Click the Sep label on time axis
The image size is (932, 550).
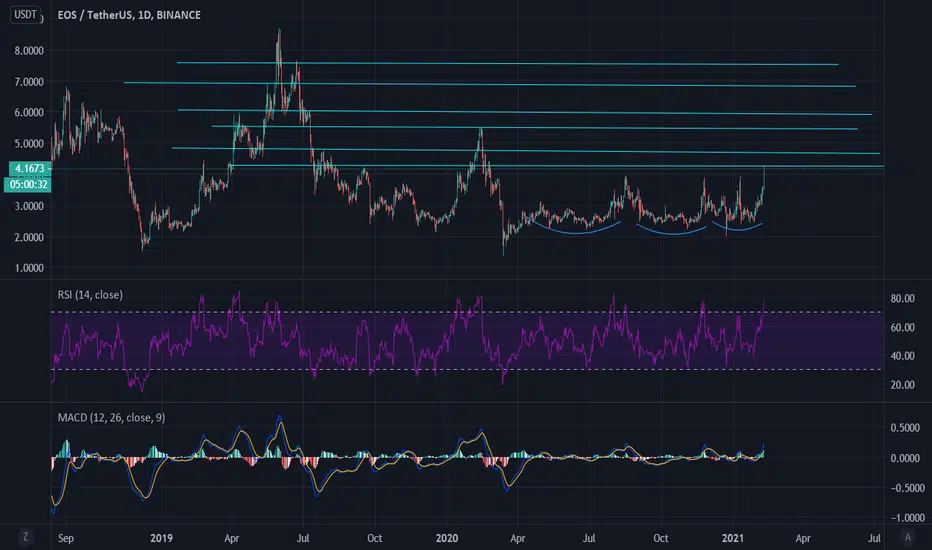(66, 538)
